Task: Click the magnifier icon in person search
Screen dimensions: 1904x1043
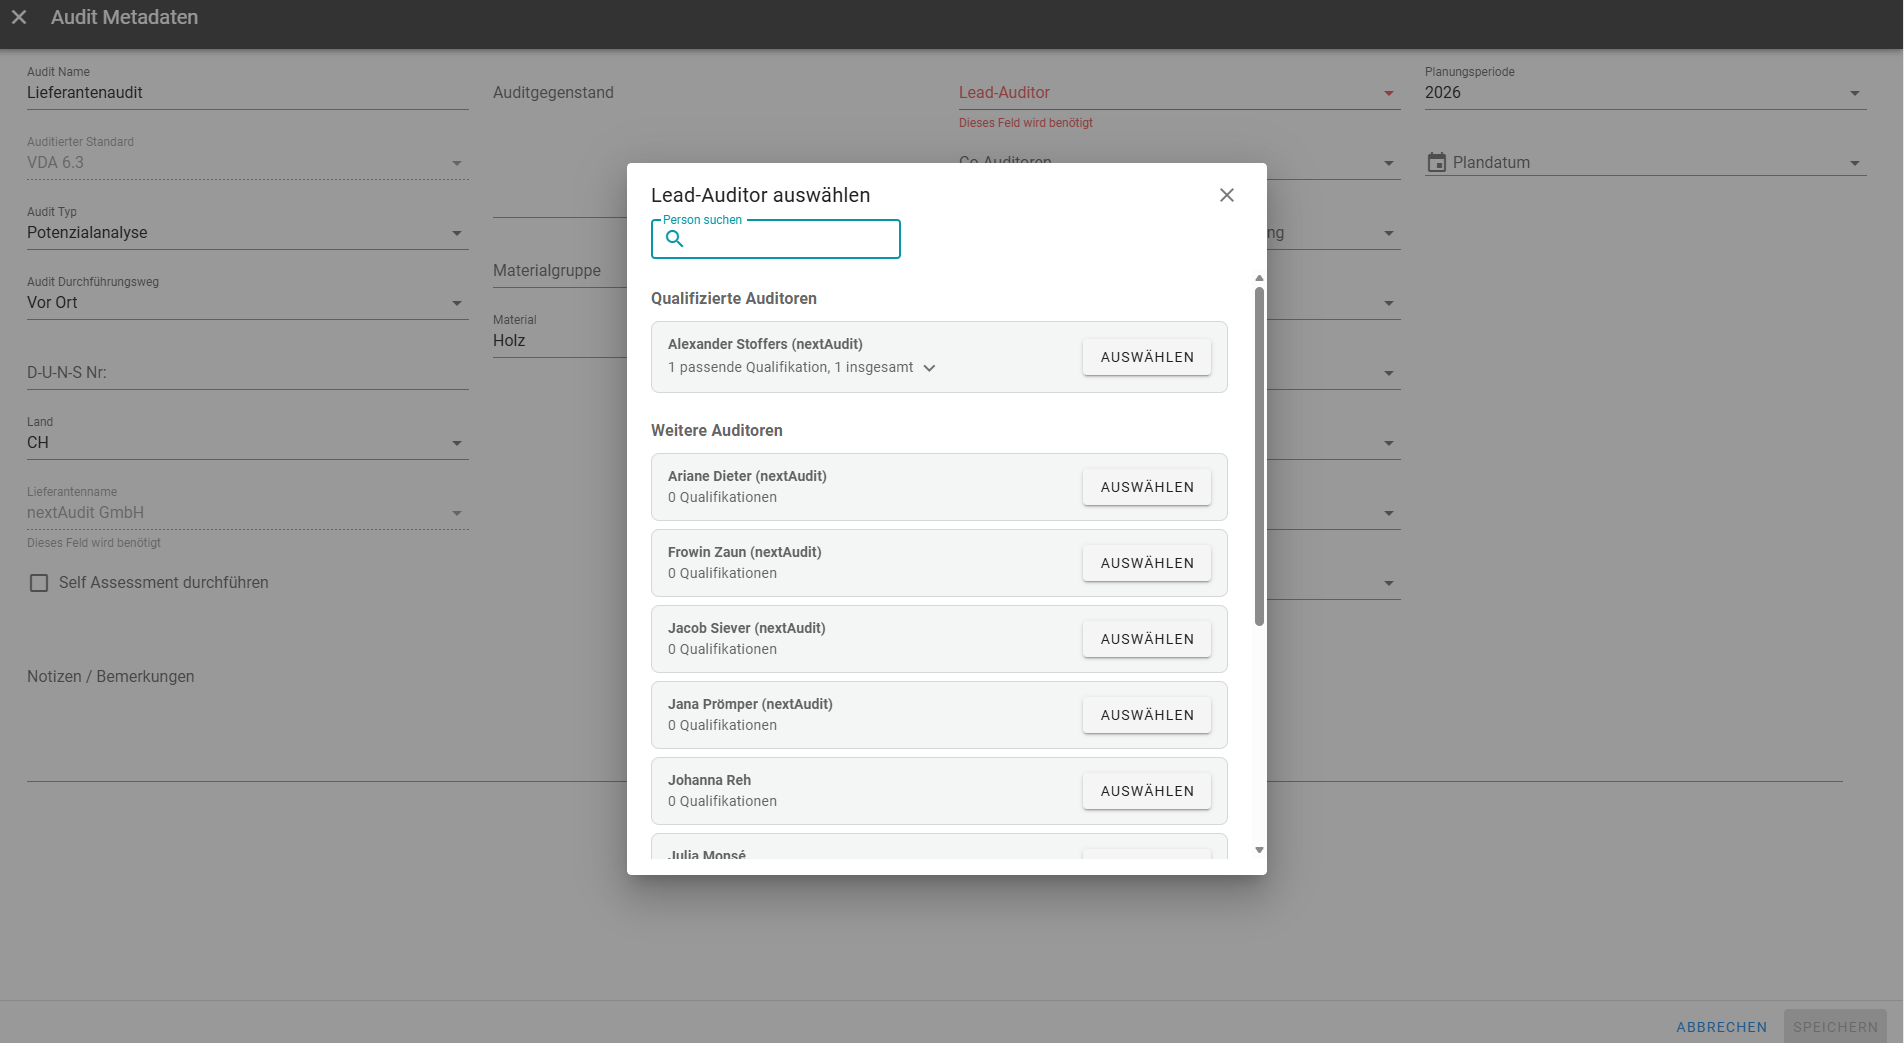Action: (675, 239)
